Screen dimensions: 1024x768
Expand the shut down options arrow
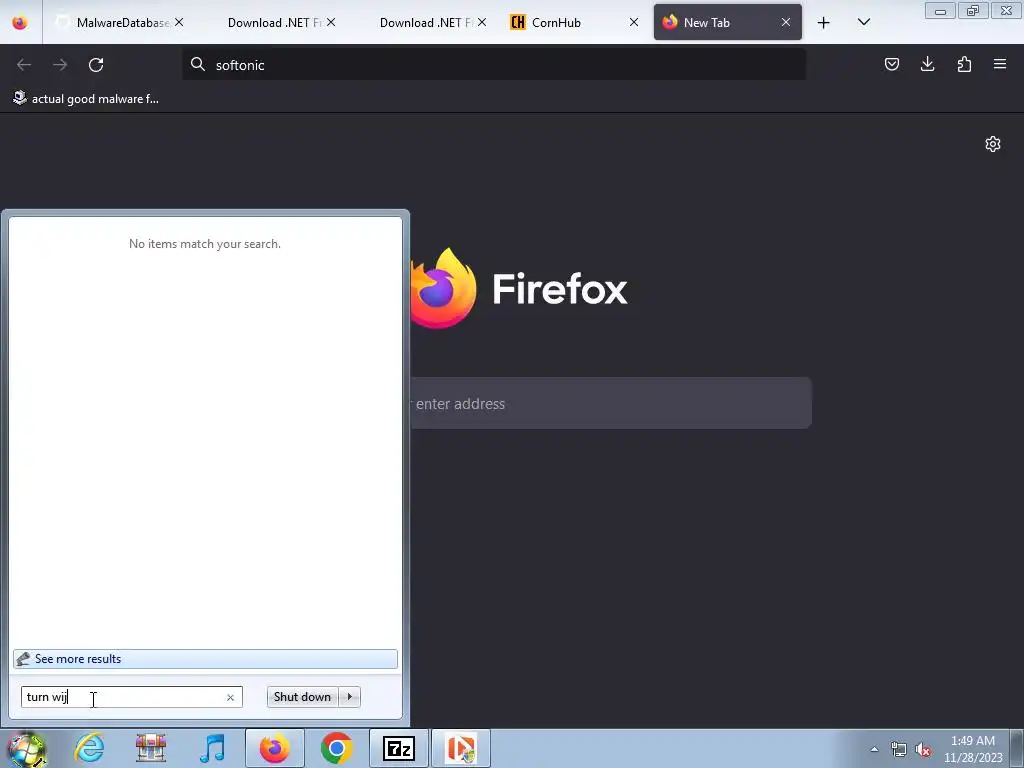pyautogui.click(x=350, y=697)
